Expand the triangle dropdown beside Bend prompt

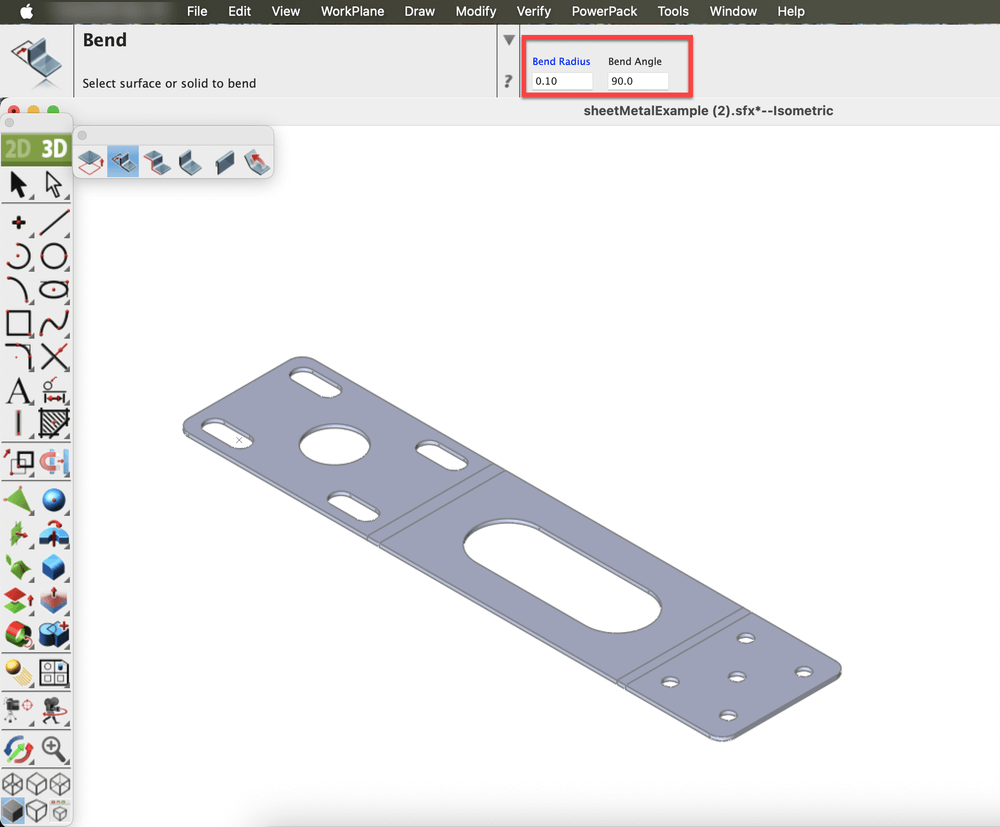coord(509,41)
